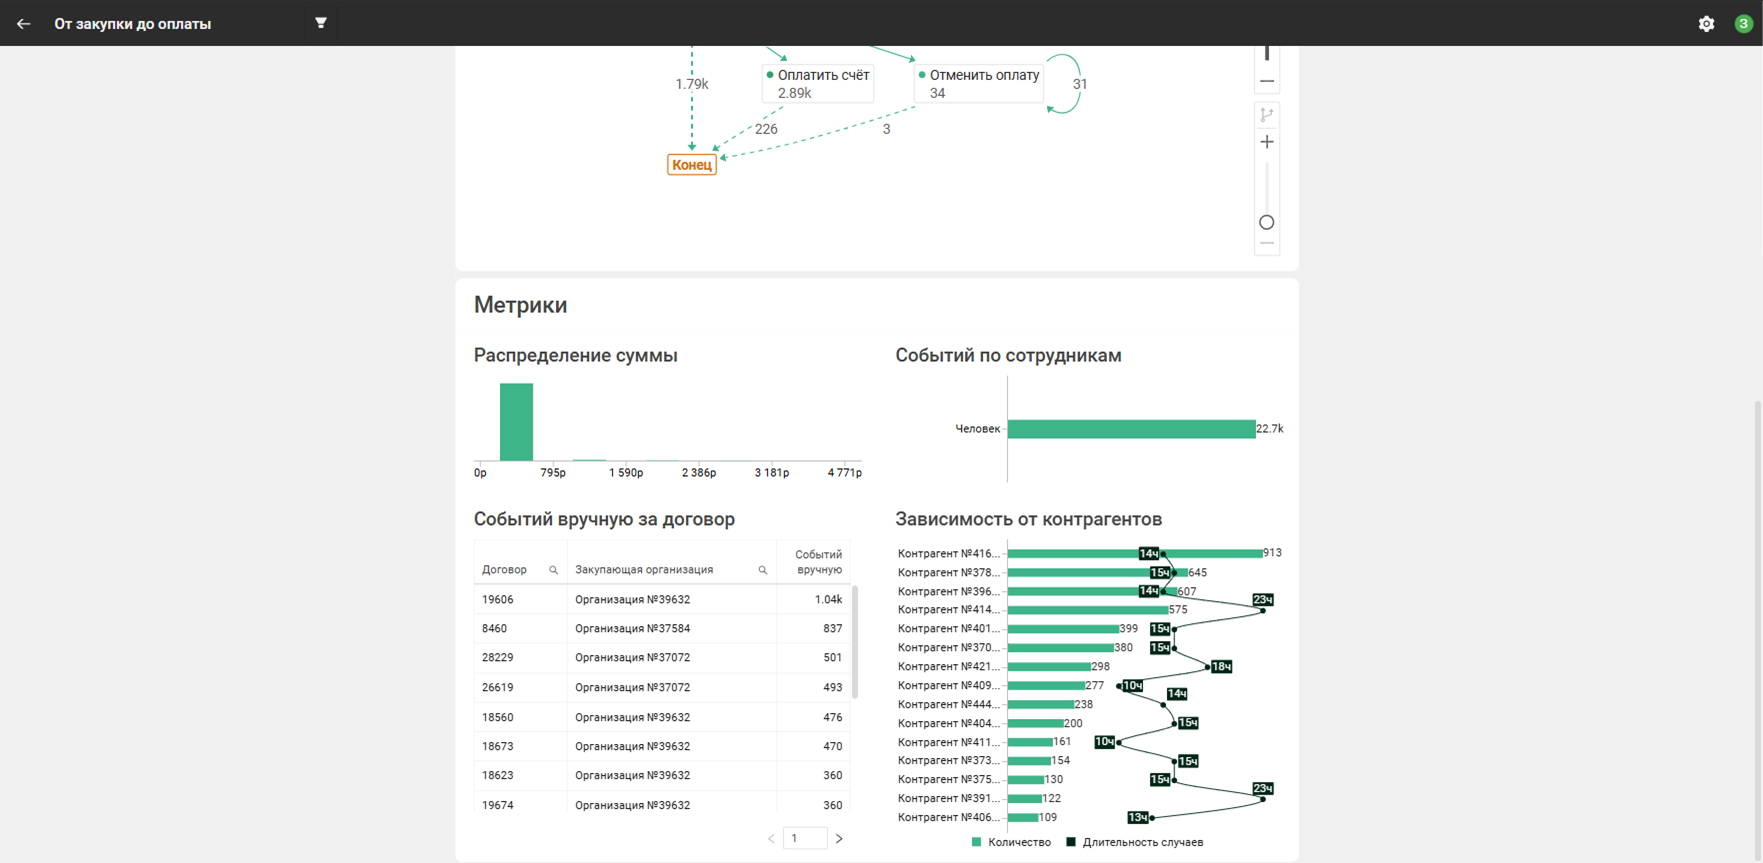Click the page number input field
Viewport: 1763px width, 863px height.
tap(804, 839)
